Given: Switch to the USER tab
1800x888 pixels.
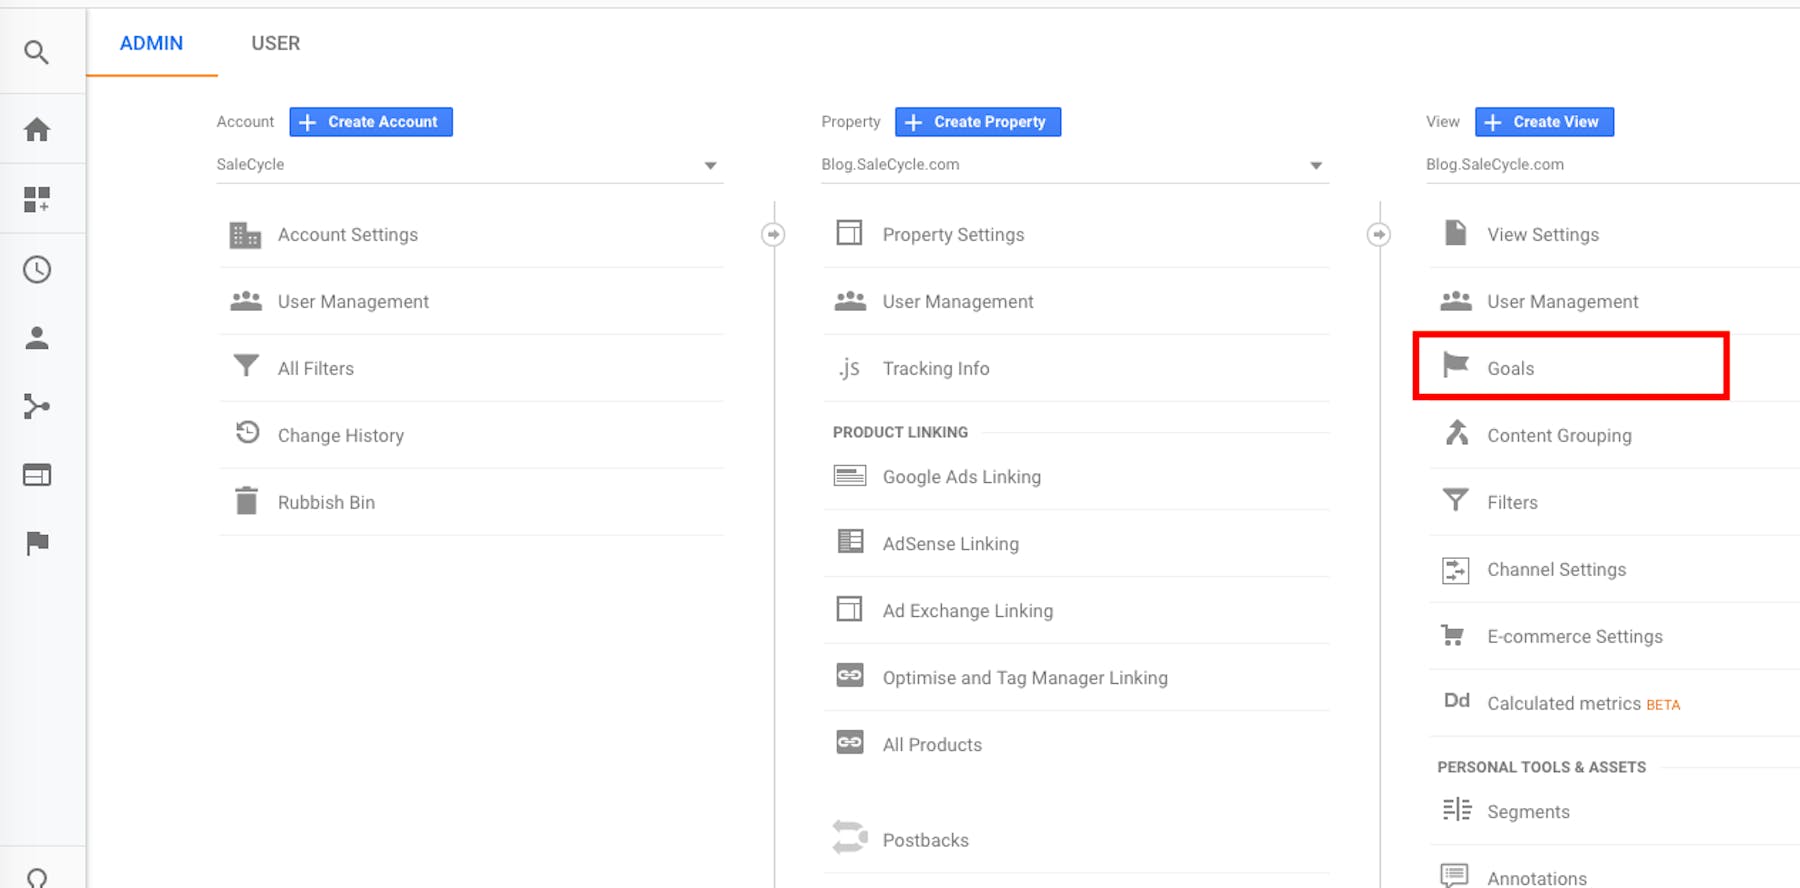Looking at the screenshot, I should [x=276, y=43].
